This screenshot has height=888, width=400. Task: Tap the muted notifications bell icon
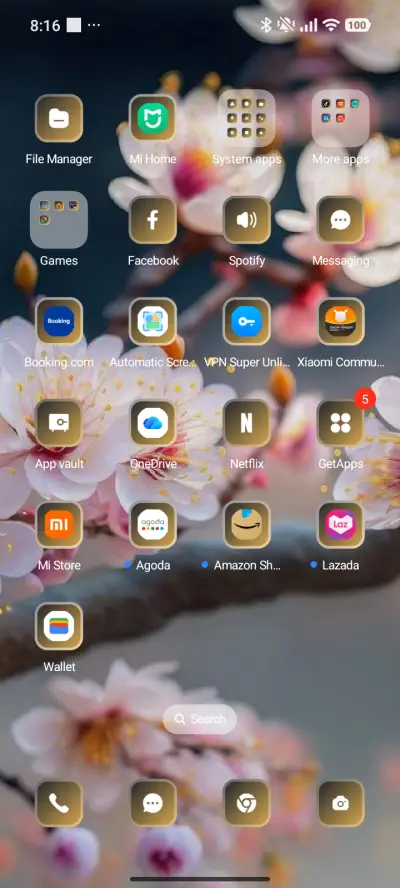click(286, 25)
